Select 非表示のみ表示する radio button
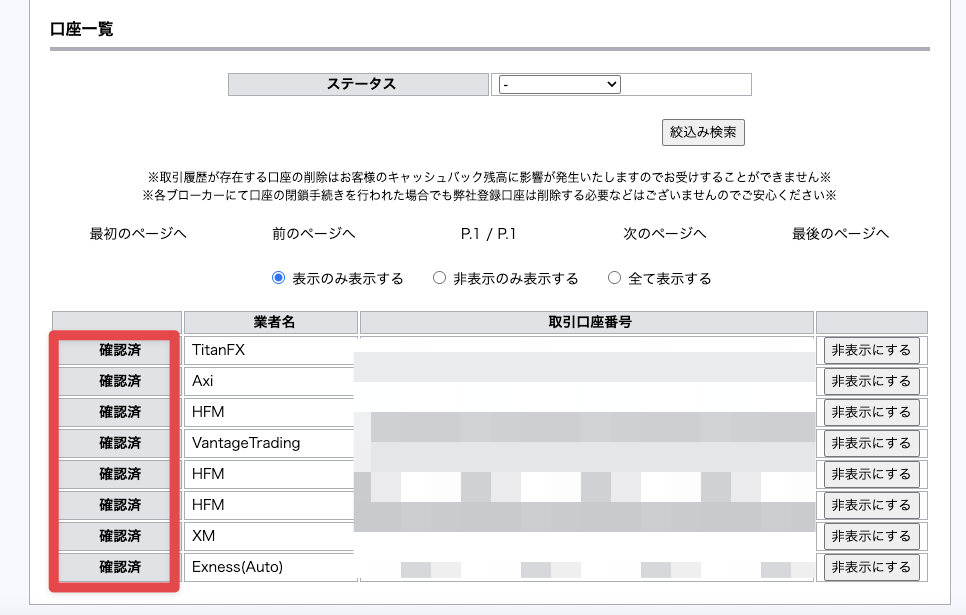 click(x=439, y=278)
